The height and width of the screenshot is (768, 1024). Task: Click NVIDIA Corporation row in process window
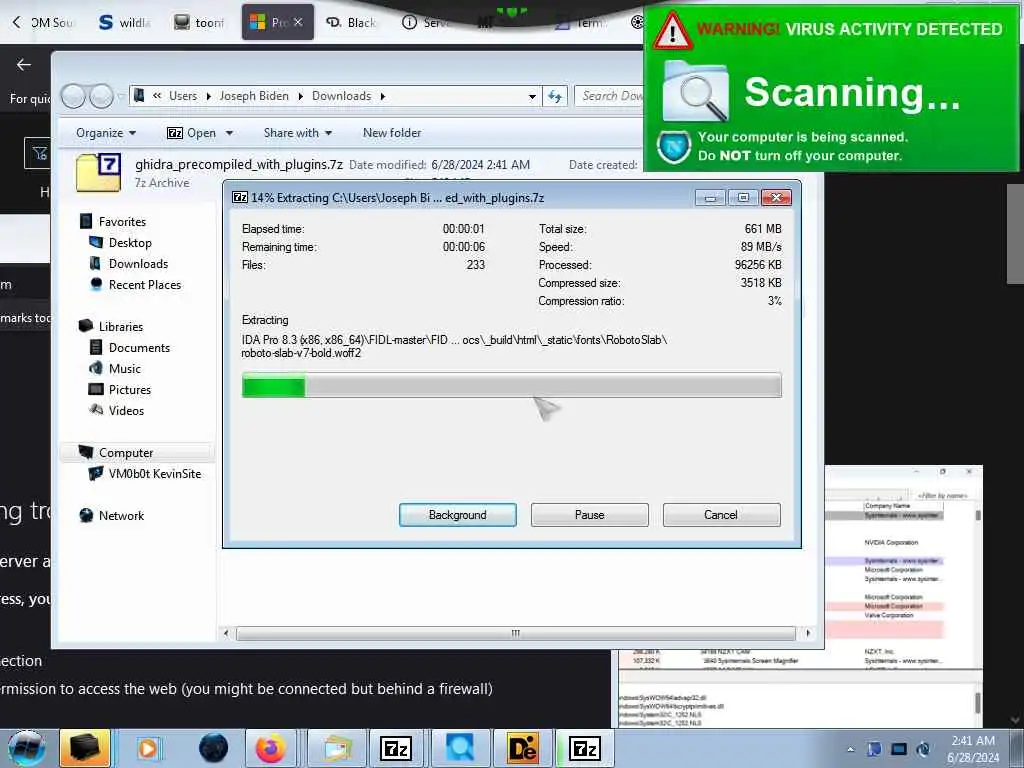(891, 543)
